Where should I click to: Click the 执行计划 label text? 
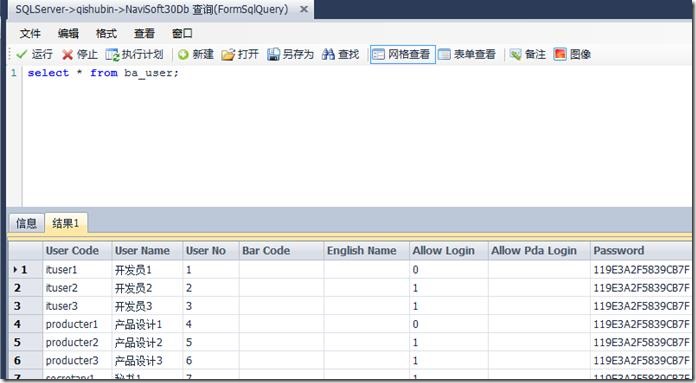click(142, 55)
